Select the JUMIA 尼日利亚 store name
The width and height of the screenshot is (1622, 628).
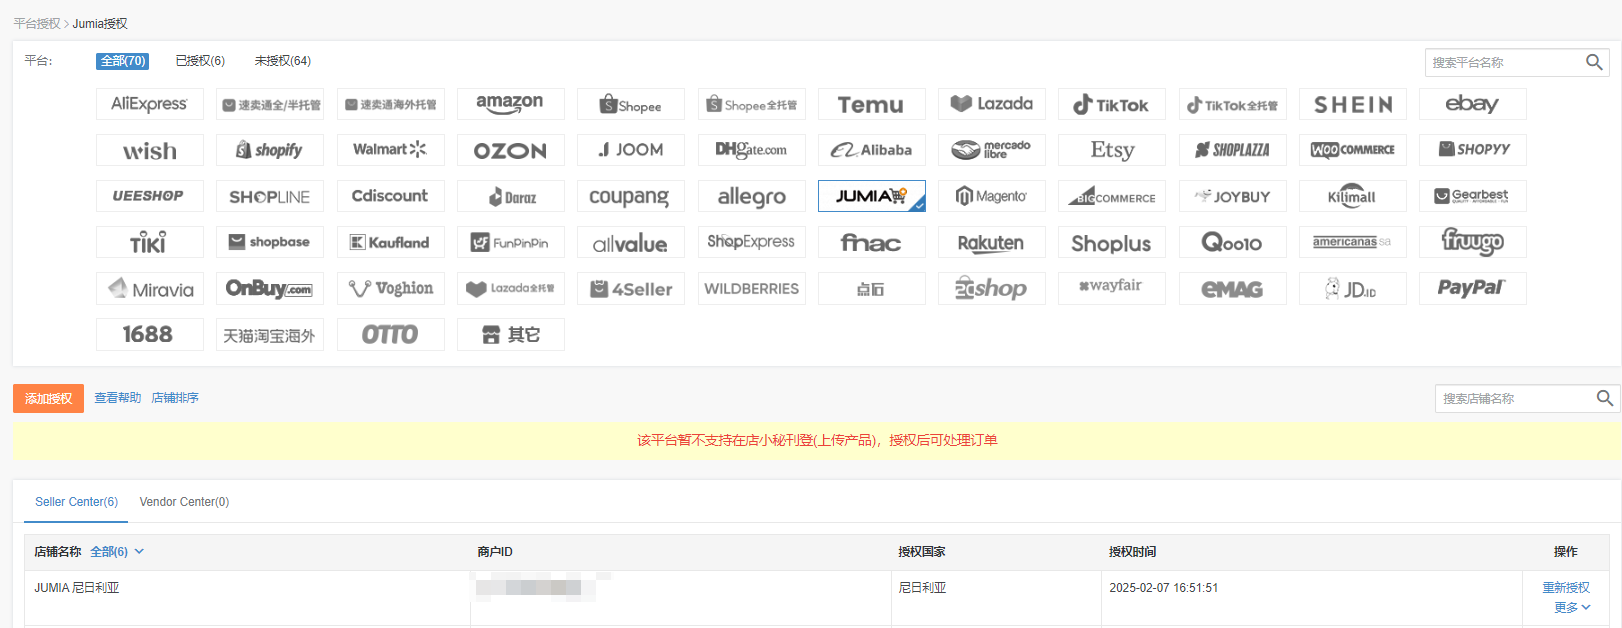tap(77, 588)
